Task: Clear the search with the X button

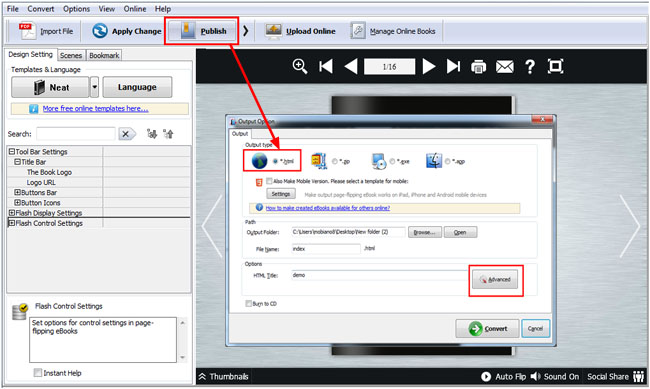Action: 126,134
